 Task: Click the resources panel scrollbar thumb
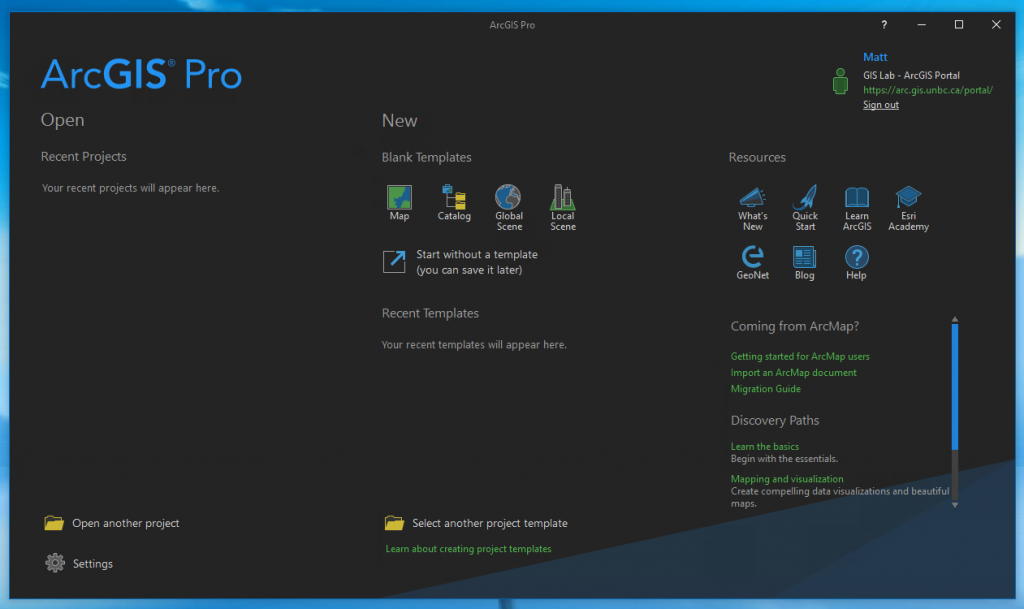point(955,387)
